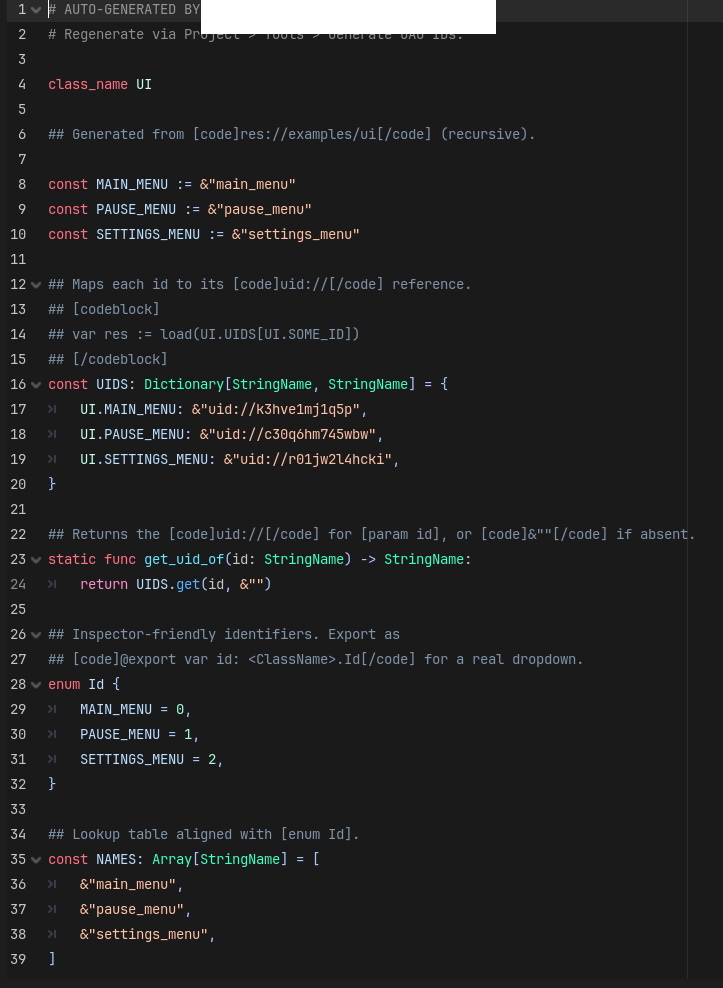Click the Array type on line 35
The width and height of the screenshot is (723, 988).
[172, 859]
